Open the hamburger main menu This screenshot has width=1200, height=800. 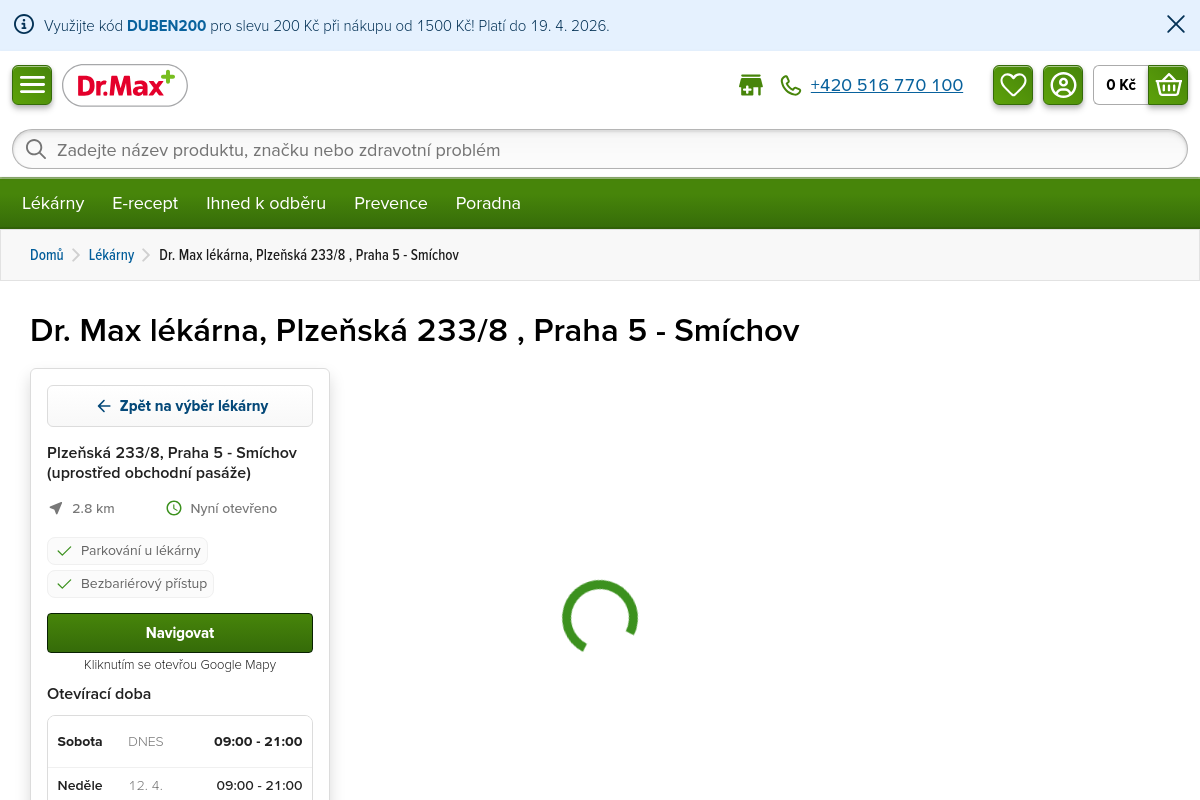tap(32, 85)
